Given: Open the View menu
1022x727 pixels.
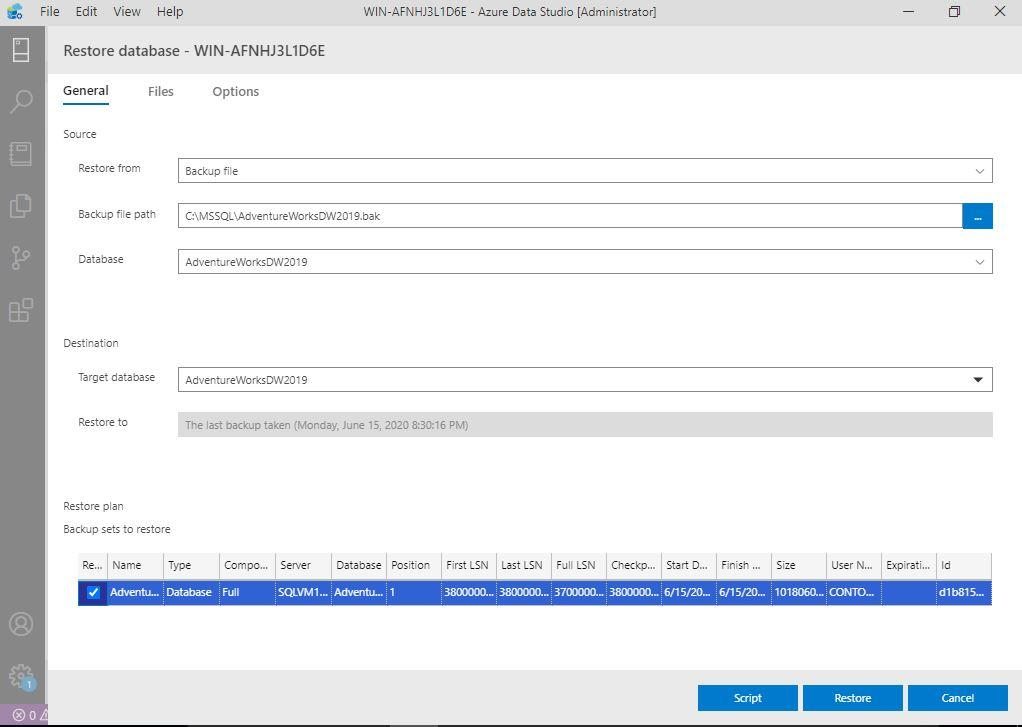Looking at the screenshot, I should pyautogui.click(x=126, y=12).
